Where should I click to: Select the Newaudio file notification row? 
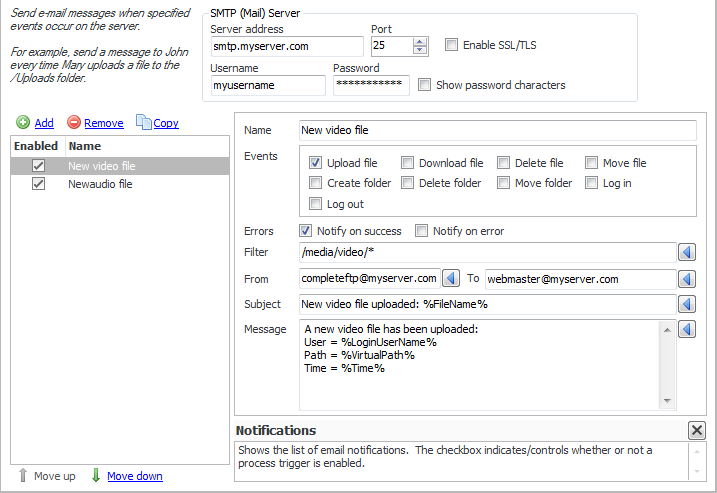[100, 184]
